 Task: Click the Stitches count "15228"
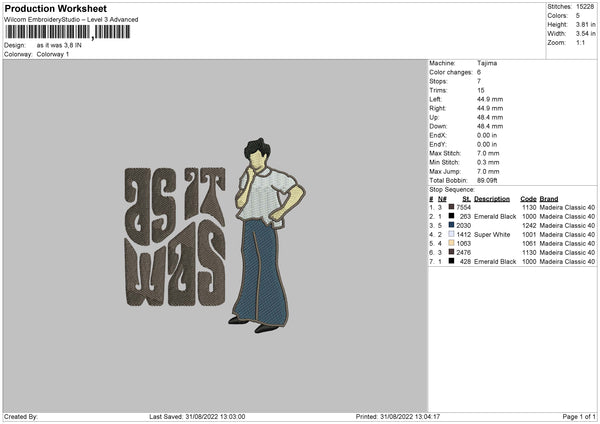[x=585, y=7]
